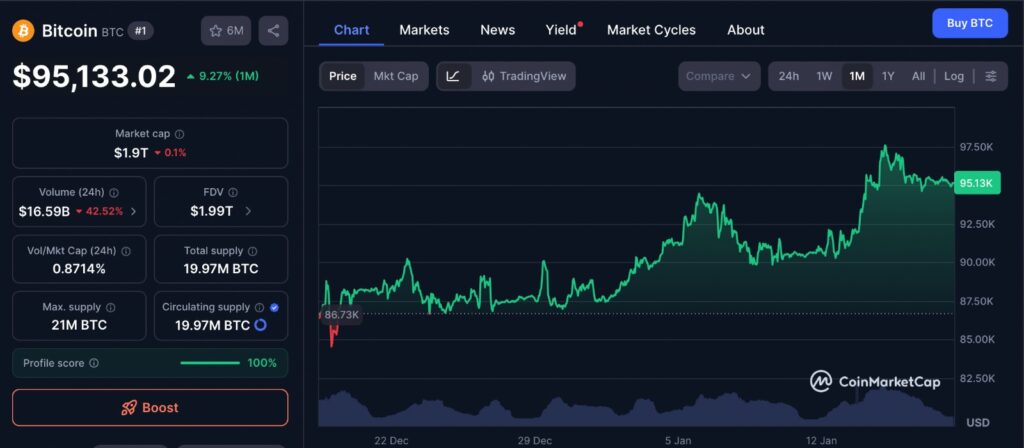Click the 5 Jan date label

(x=679, y=441)
